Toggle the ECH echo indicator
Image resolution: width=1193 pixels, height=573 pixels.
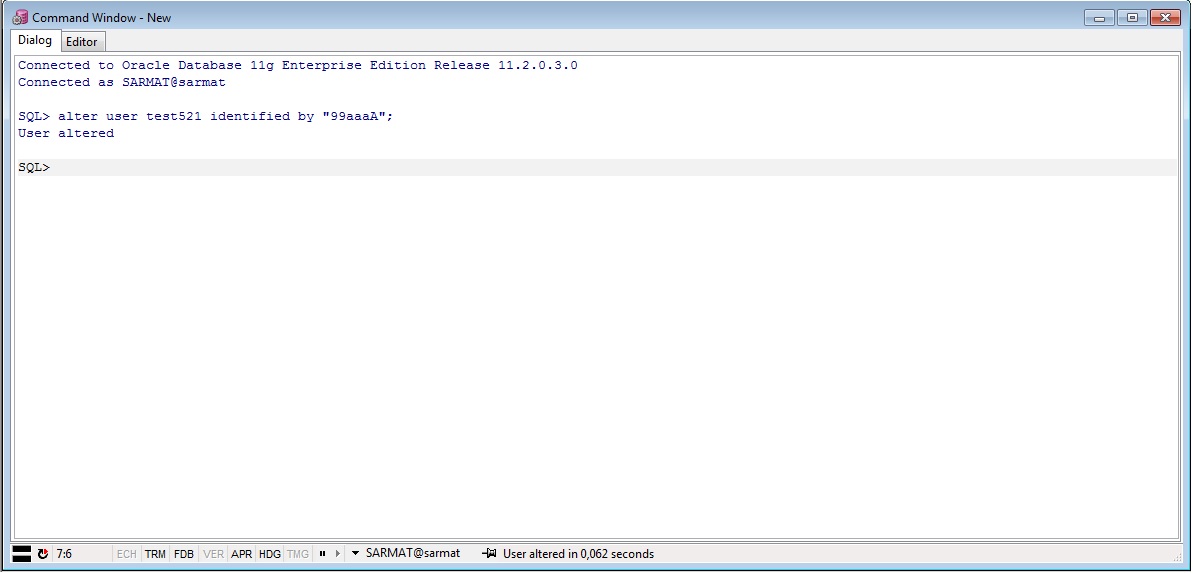coord(126,554)
